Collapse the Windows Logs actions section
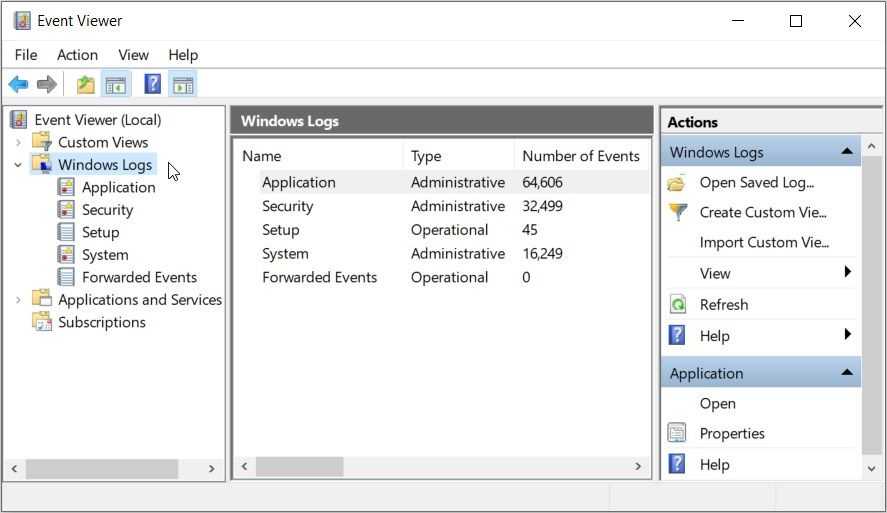Image resolution: width=887 pixels, height=513 pixels. (x=846, y=152)
